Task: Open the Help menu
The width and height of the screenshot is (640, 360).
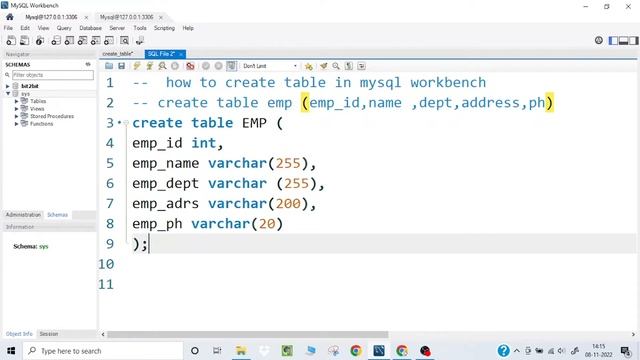Action: pyautogui.click(x=188, y=28)
